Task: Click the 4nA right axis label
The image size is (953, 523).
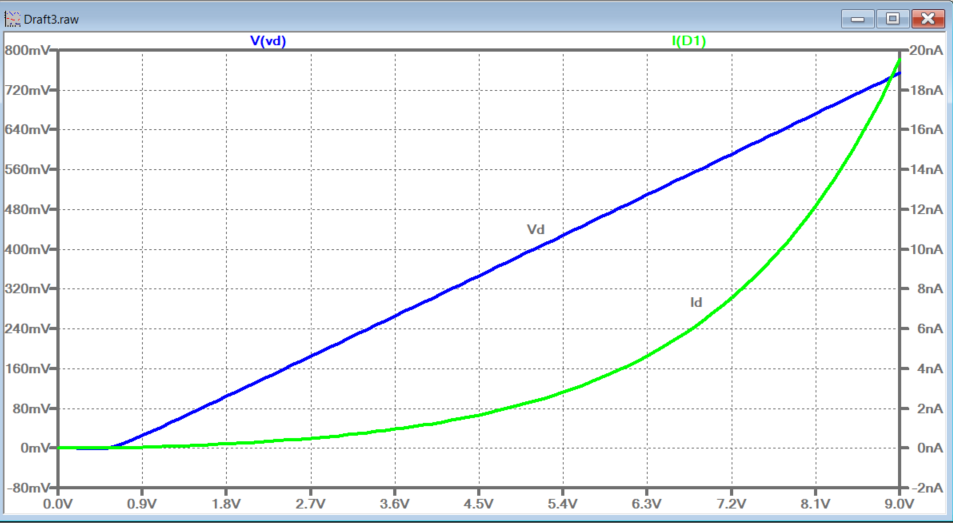Action: coord(928,369)
